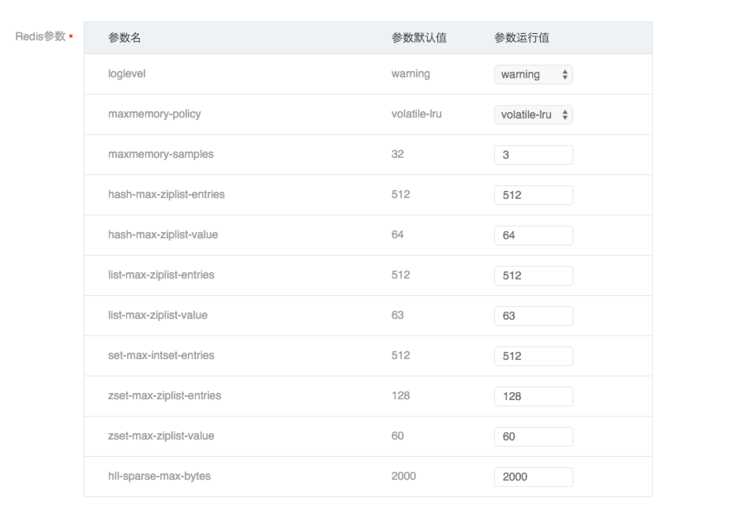Image resolution: width=750 pixels, height=520 pixels.
Task: Click the Redis参数 form label
Action: (x=40, y=36)
